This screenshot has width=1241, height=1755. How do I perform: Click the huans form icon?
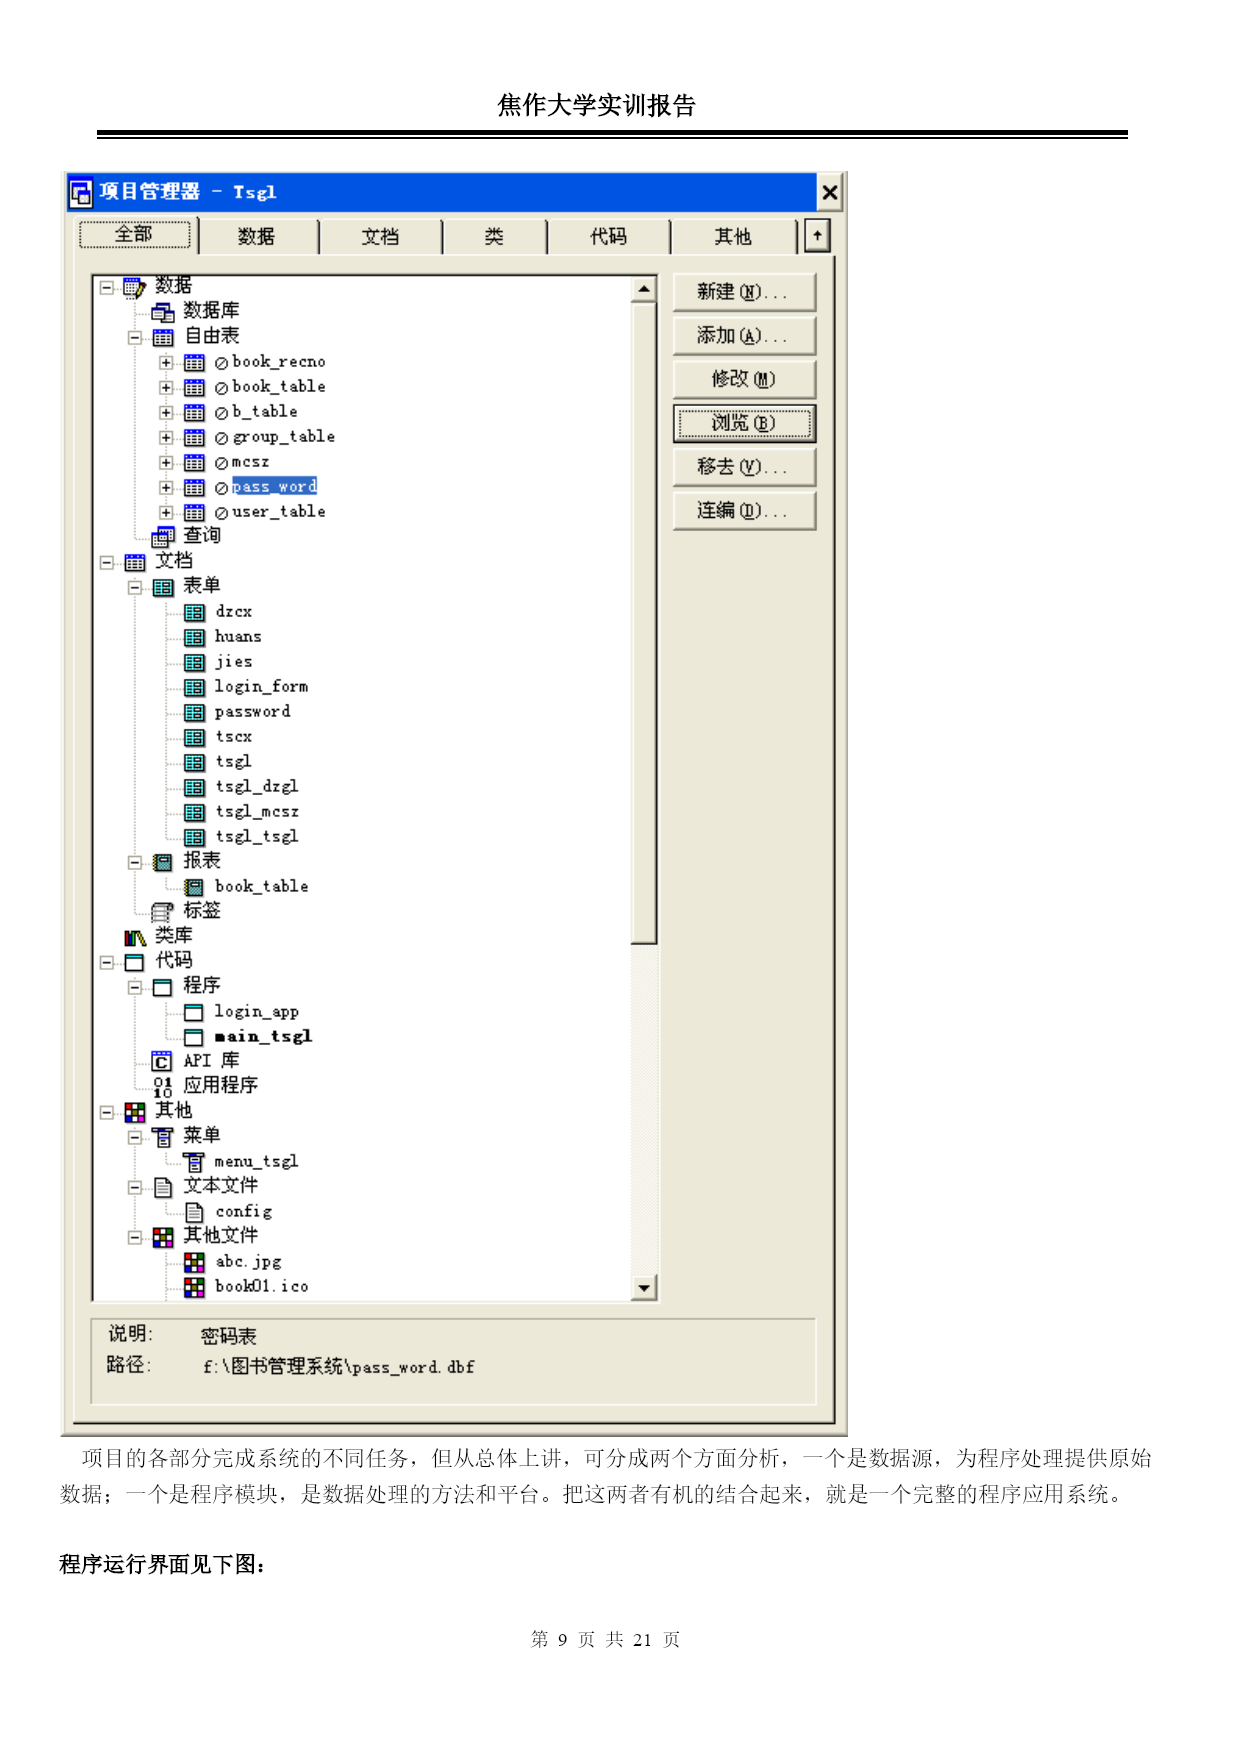tap(194, 638)
